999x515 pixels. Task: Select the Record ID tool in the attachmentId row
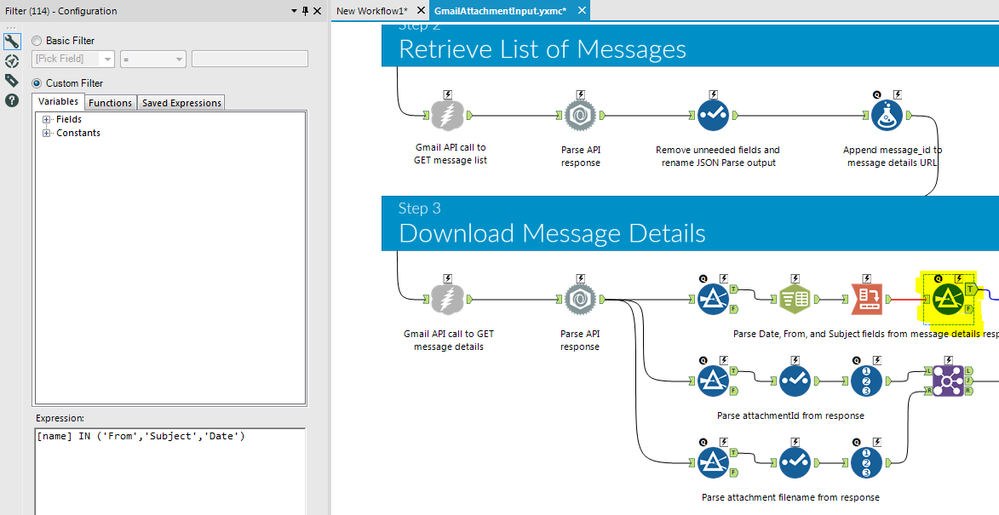866,381
